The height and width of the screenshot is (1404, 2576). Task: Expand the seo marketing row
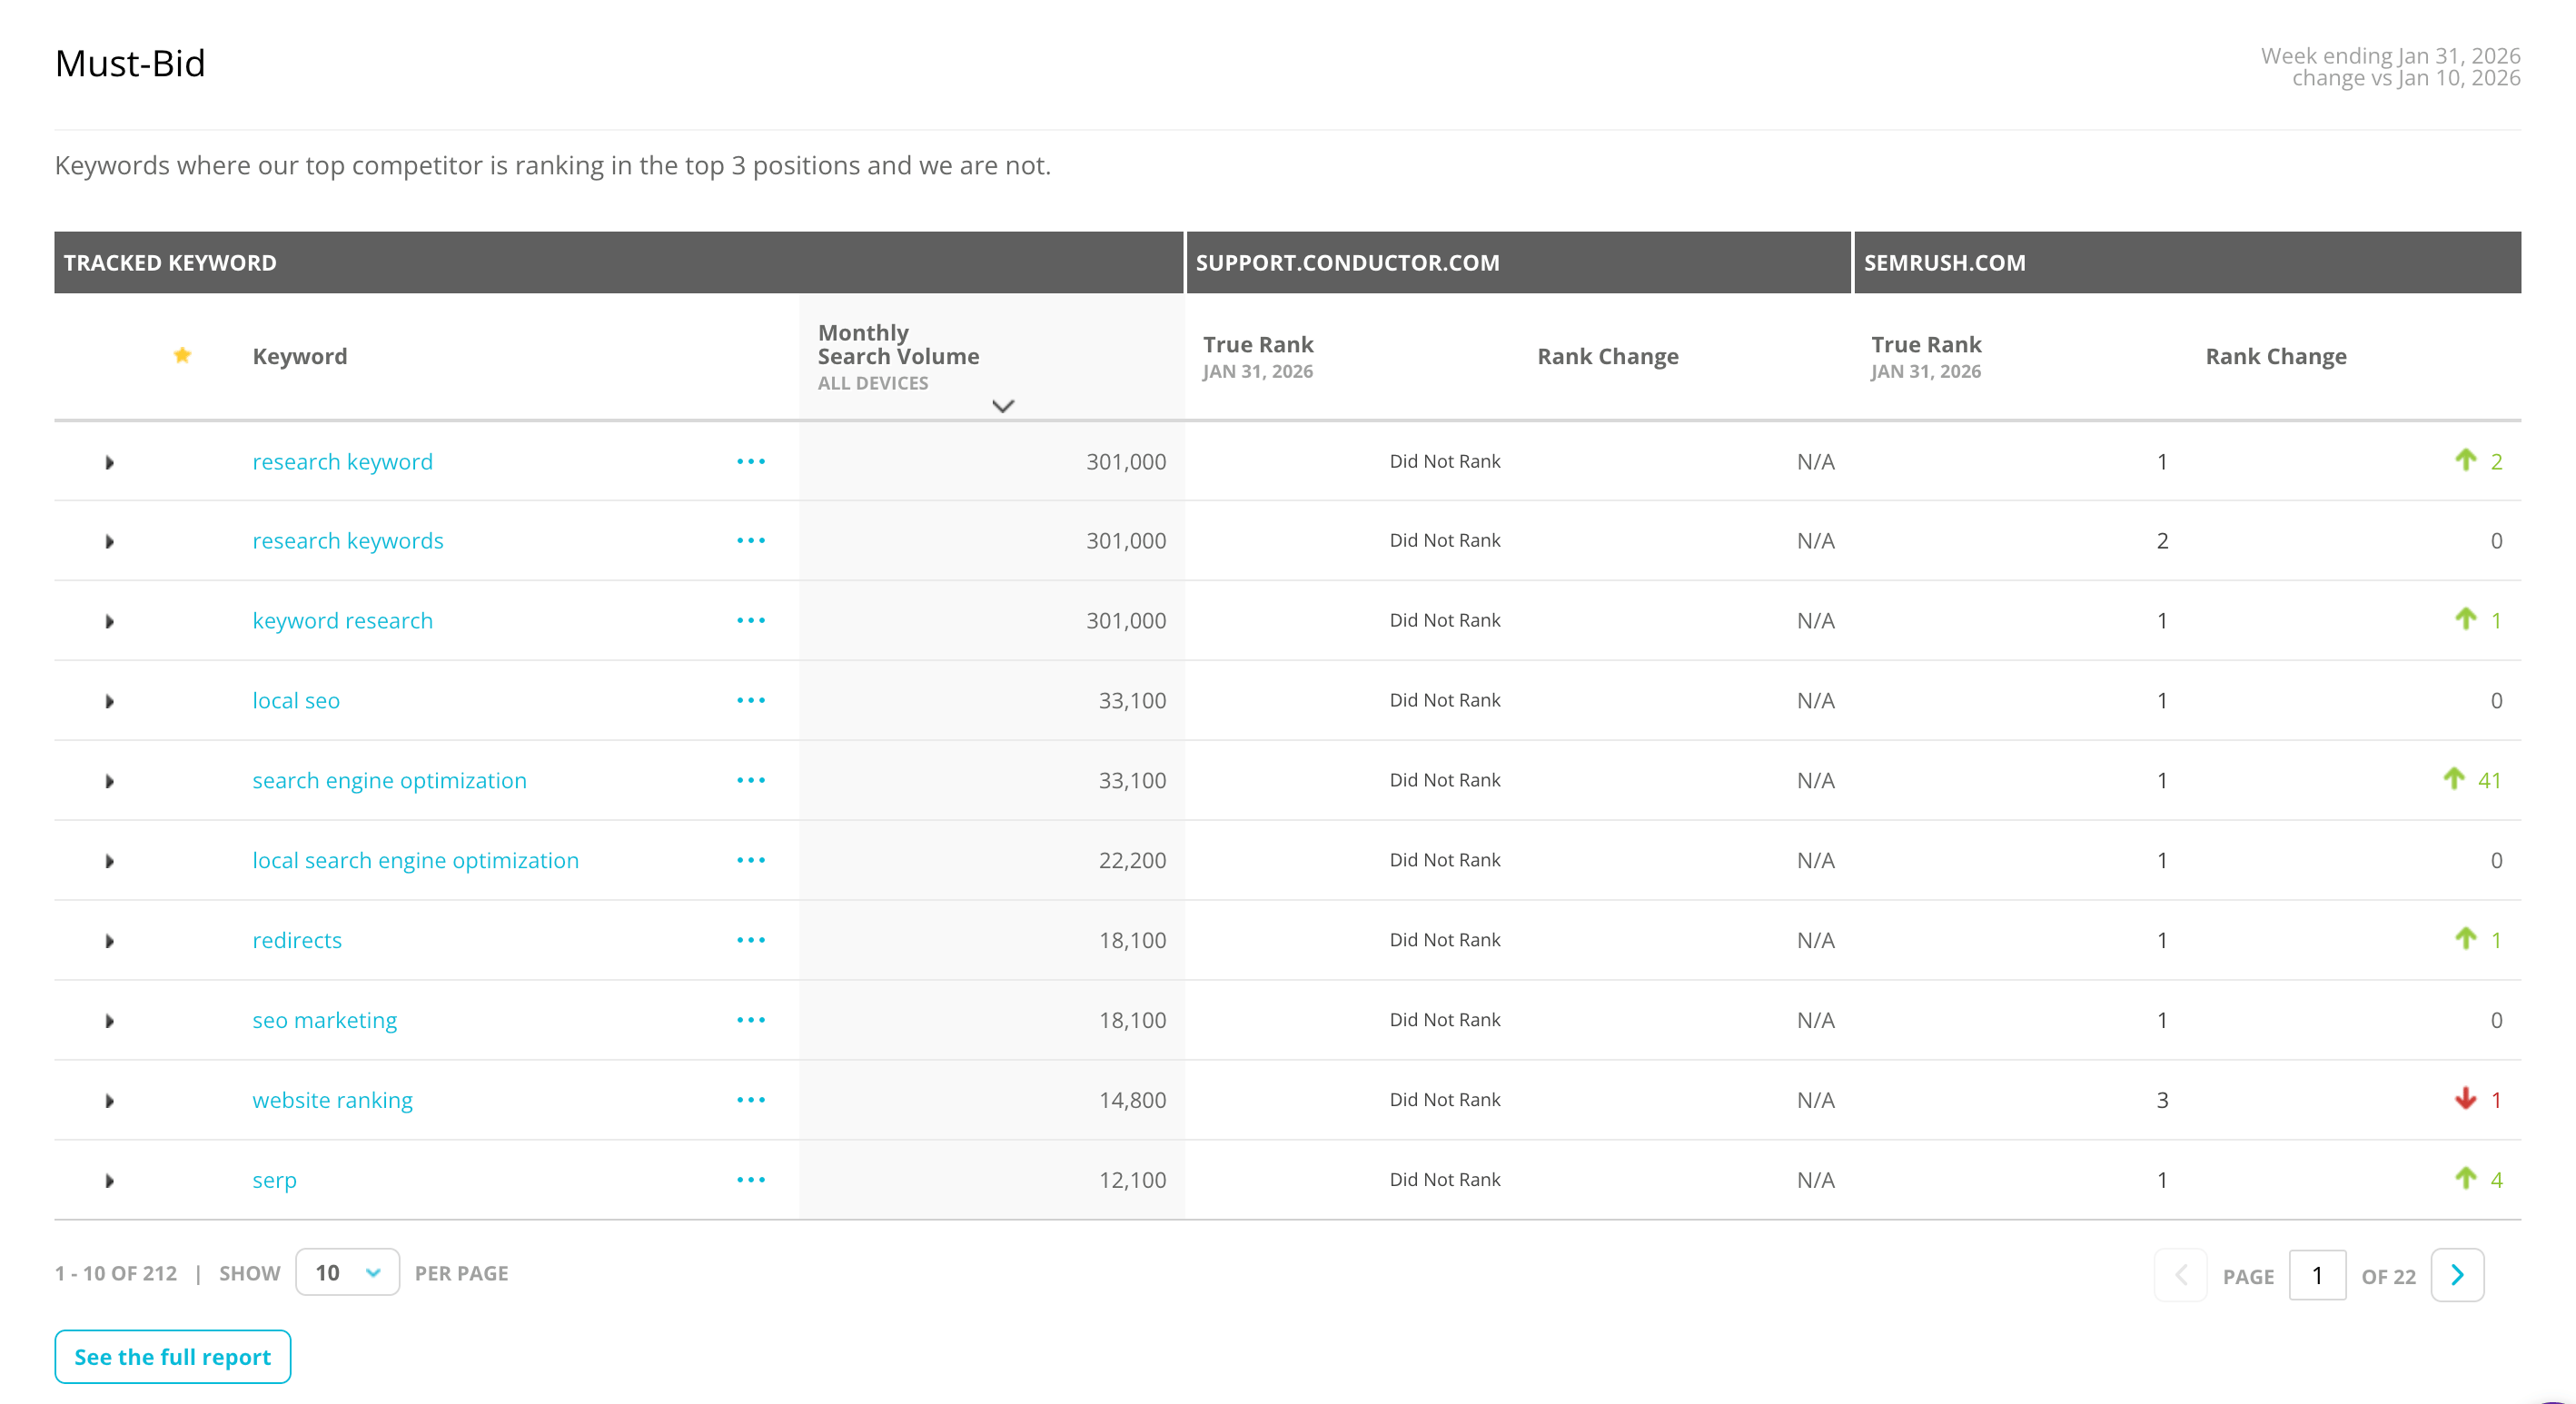point(110,1022)
